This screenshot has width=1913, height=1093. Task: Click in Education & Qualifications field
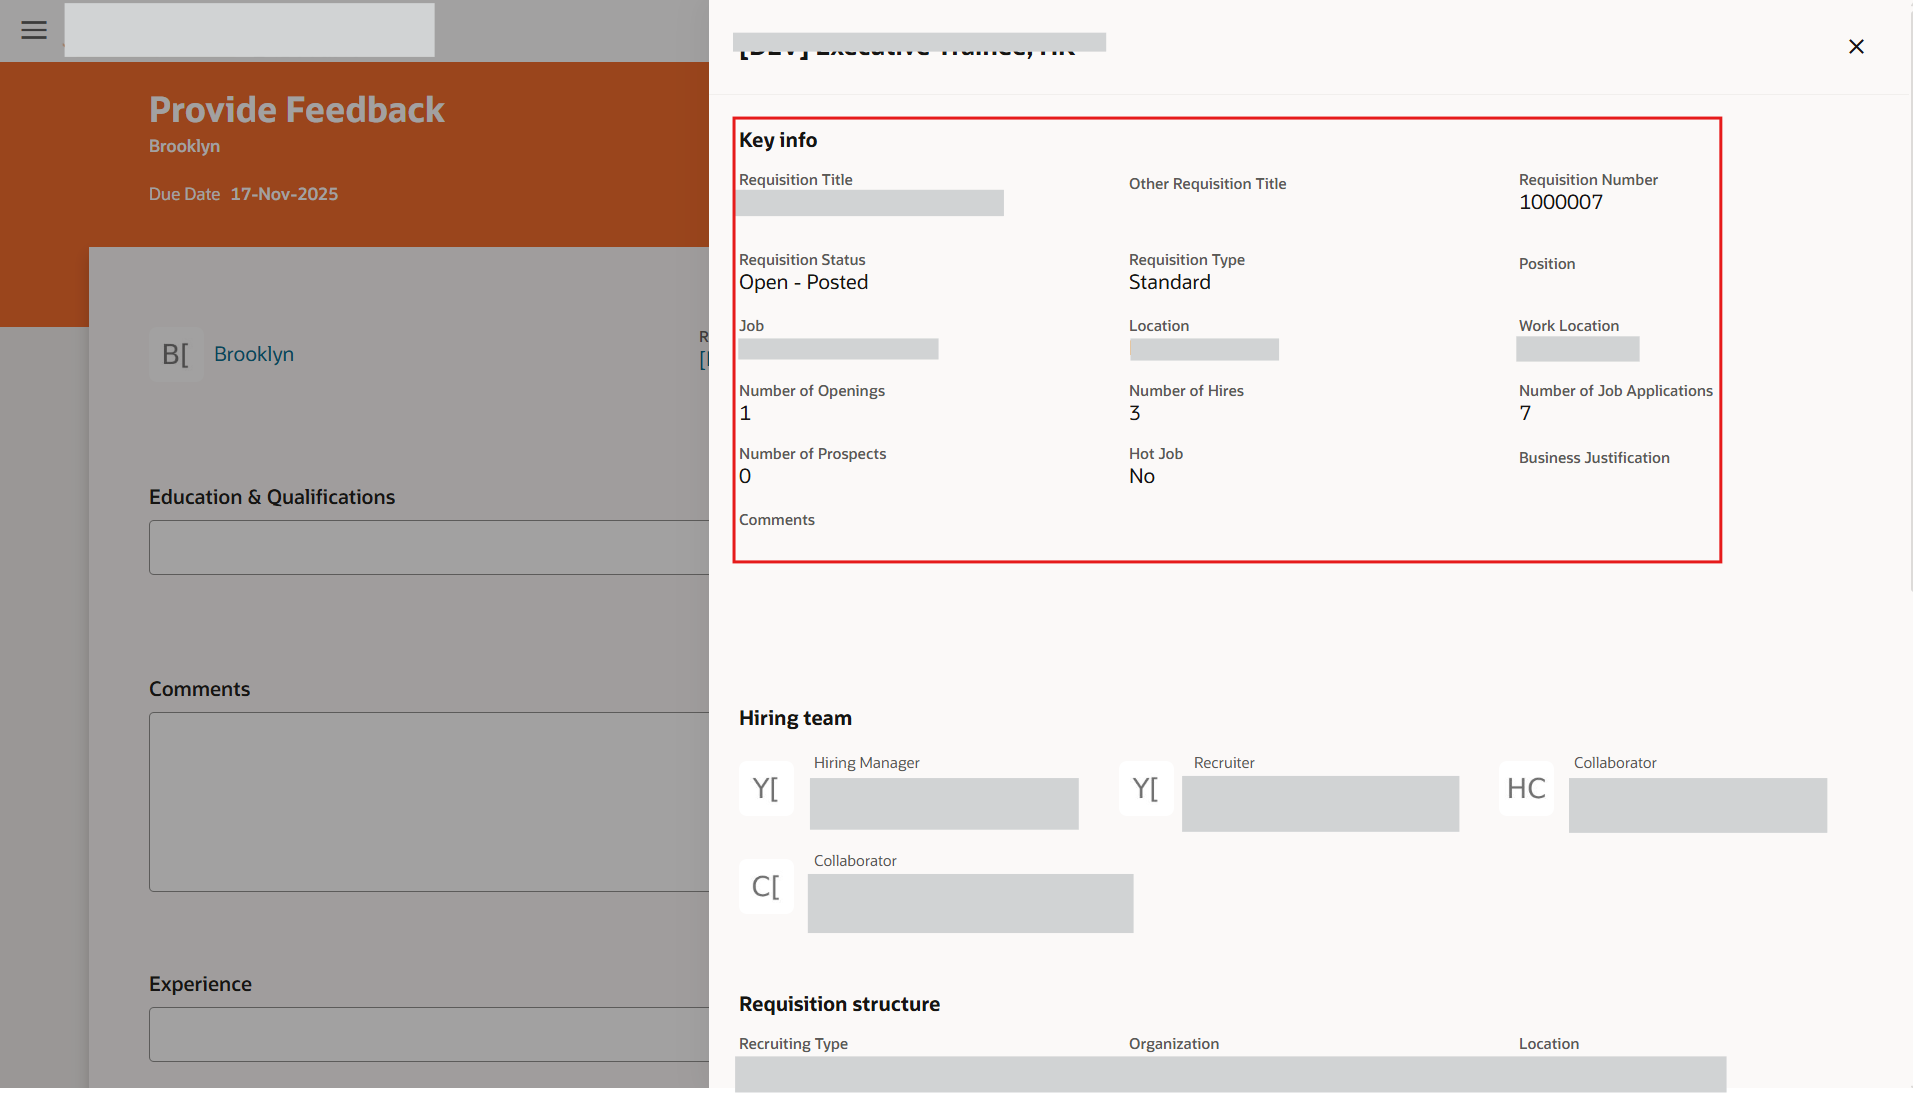[x=429, y=547]
